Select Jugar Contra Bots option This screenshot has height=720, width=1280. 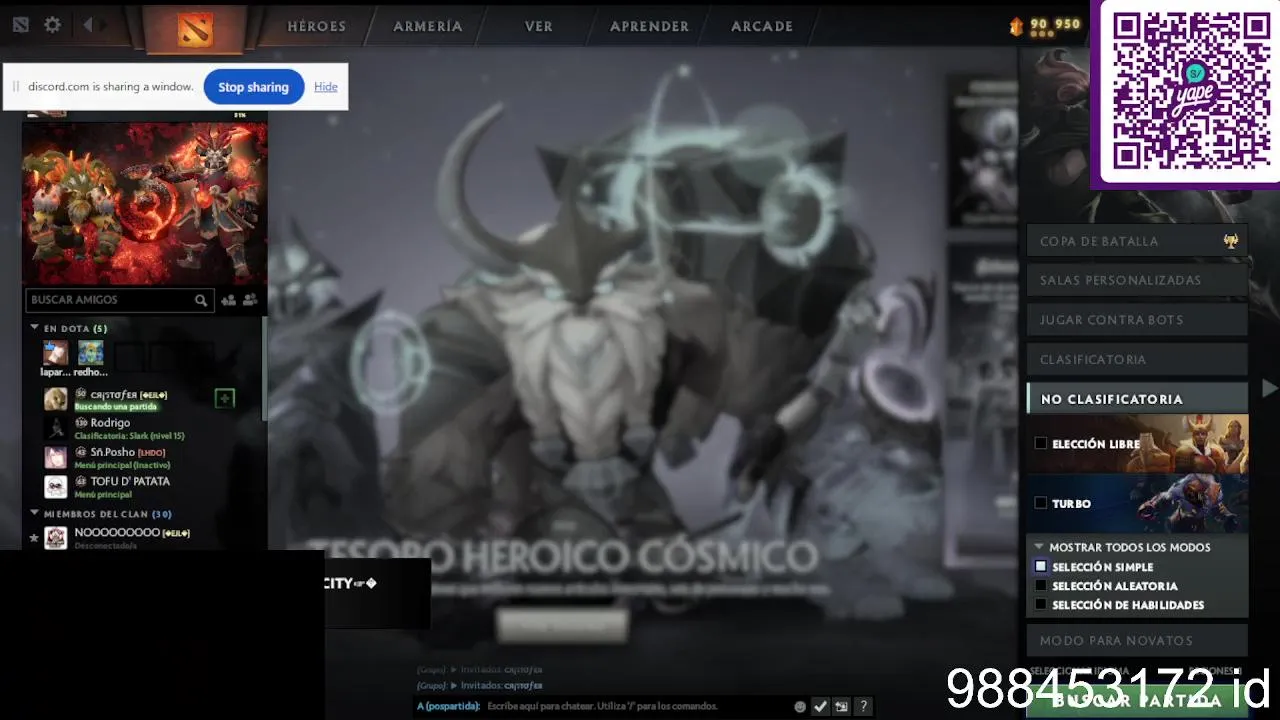1138,320
